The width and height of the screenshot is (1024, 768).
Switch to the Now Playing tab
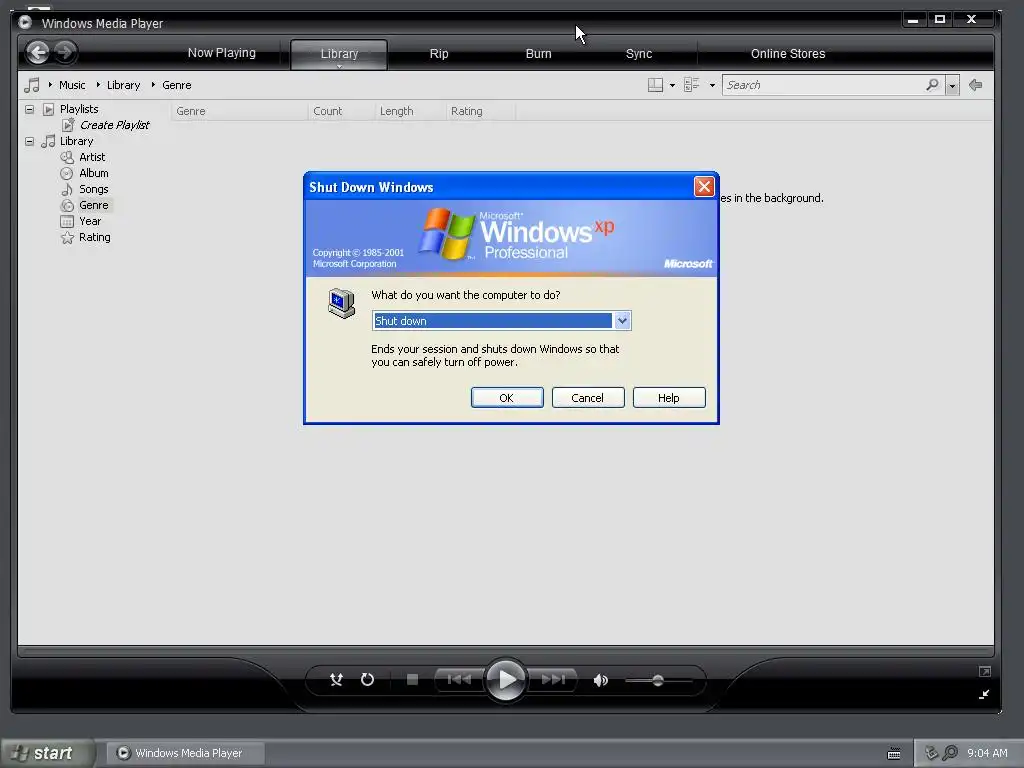221,53
